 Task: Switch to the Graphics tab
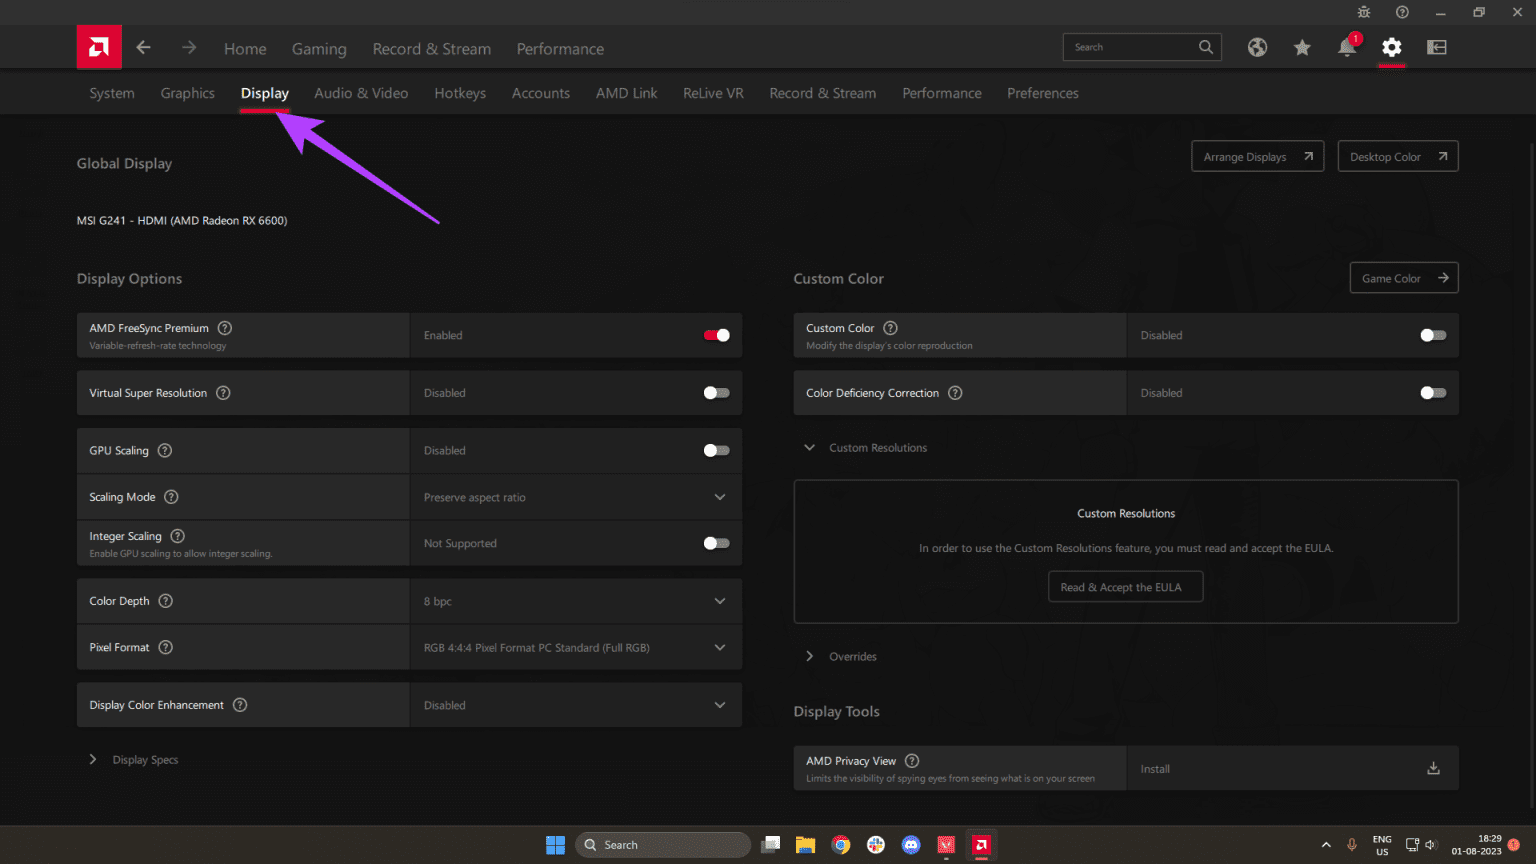(x=187, y=92)
